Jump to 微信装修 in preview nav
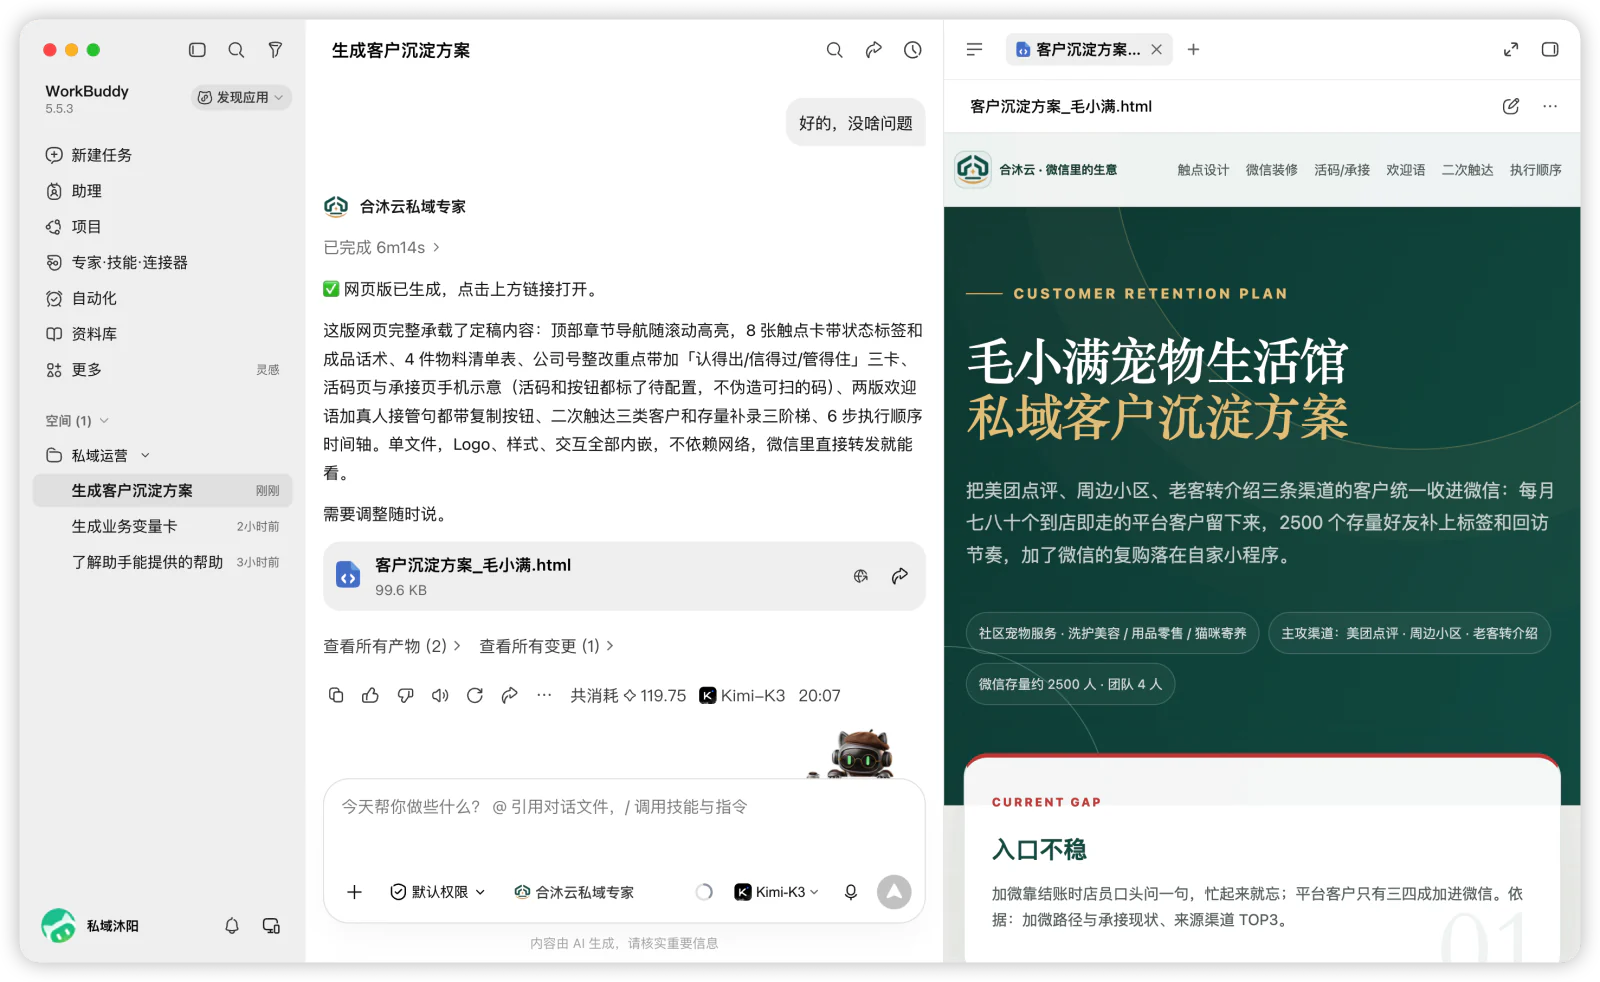Image resolution: width=1600 pixels, height=982 pixels. pos(1272,170)
